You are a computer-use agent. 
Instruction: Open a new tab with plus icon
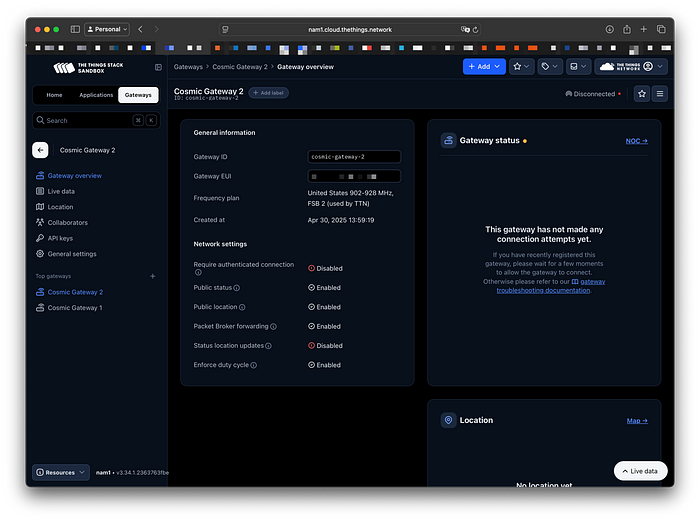point(643,29)
